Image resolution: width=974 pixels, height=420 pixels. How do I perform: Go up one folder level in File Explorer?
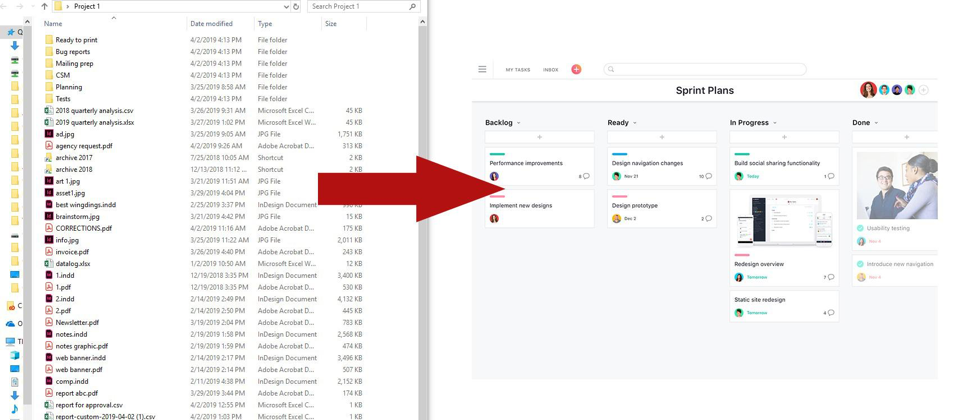coord(44,7)
